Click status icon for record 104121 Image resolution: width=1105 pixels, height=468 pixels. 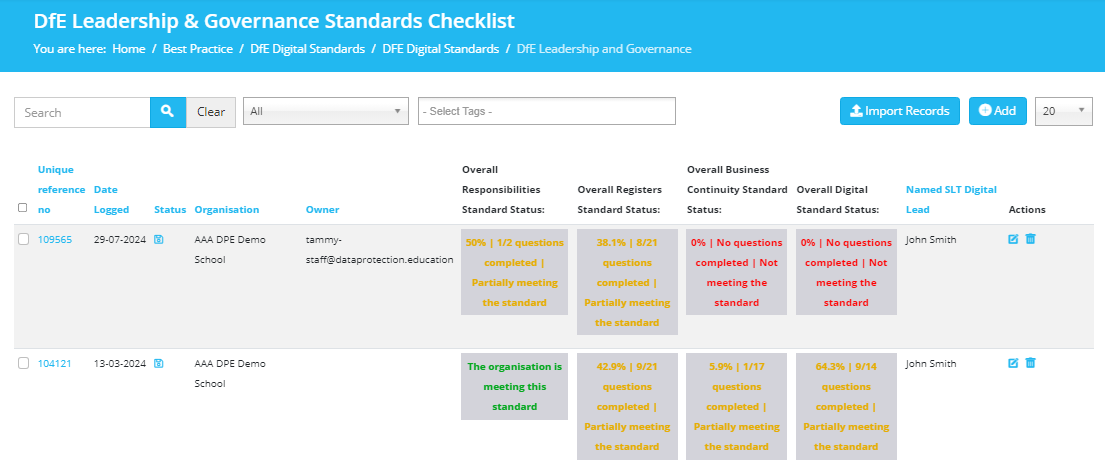[x=159, y=364]
